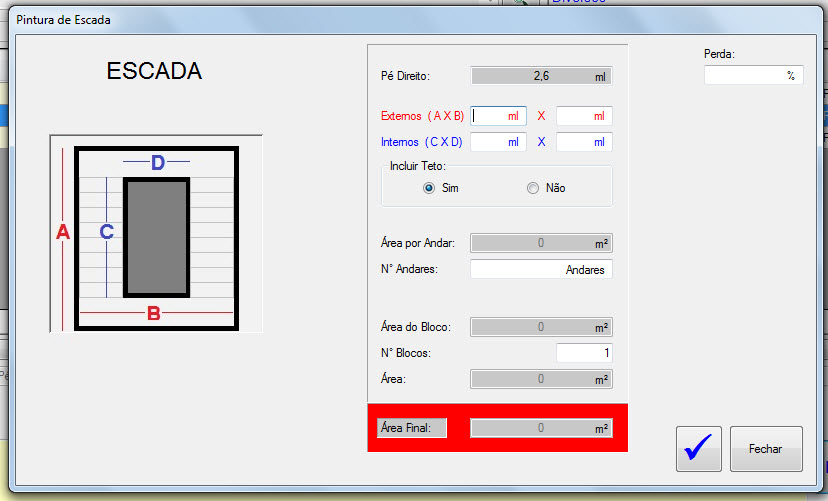Click the 'Internos (C X D)' label
Image resolution: width=828 pixels, height=501 pixels.
421,142
